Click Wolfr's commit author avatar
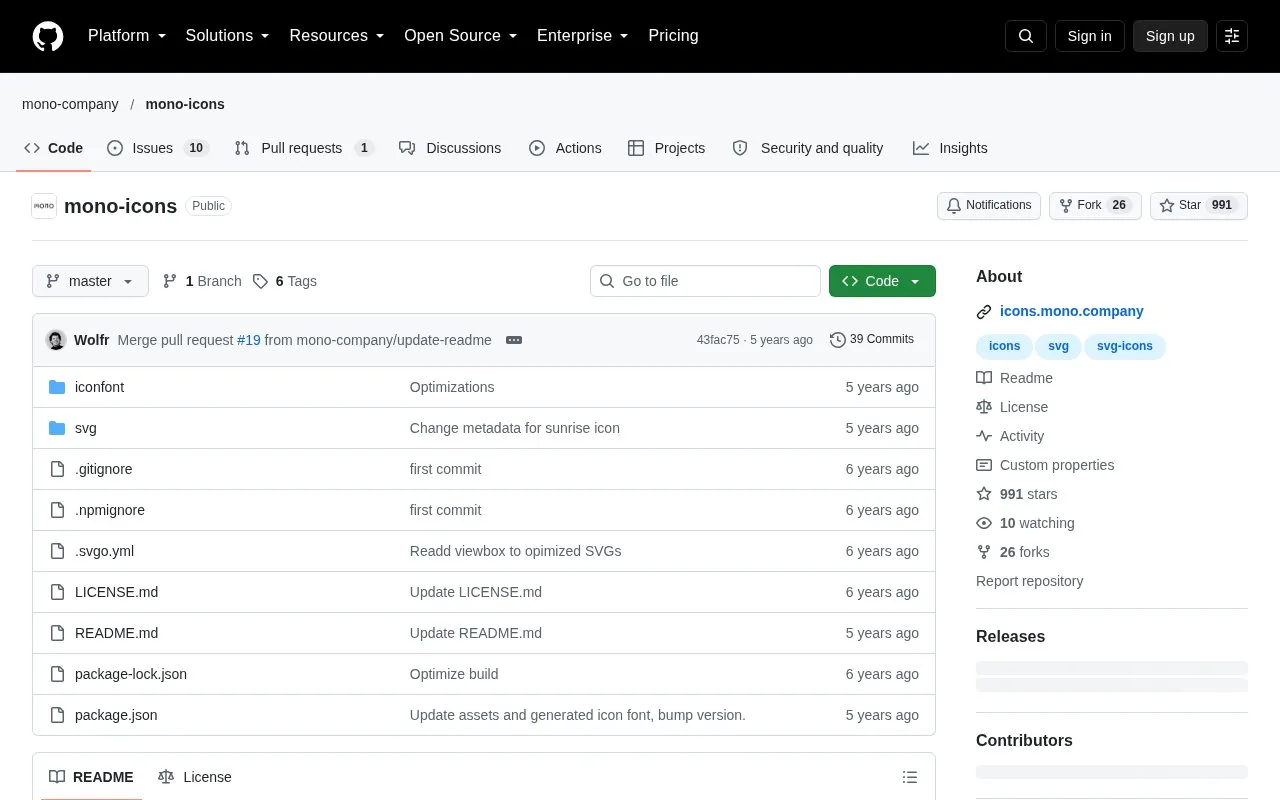Screen dimensions: 1280x800 [x=56, y=340]
